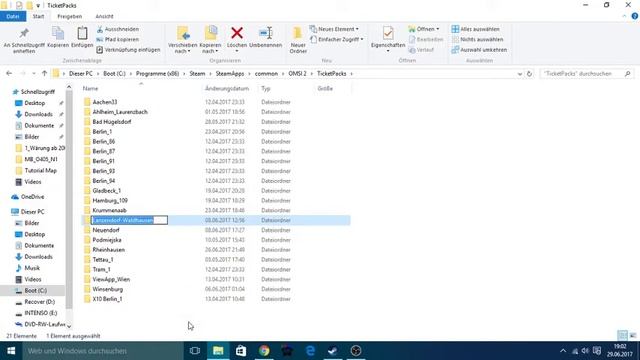This screenshot has height=360, width=640.
Task: Open Musik in navigation pane
Action: [x=32, y=268]
